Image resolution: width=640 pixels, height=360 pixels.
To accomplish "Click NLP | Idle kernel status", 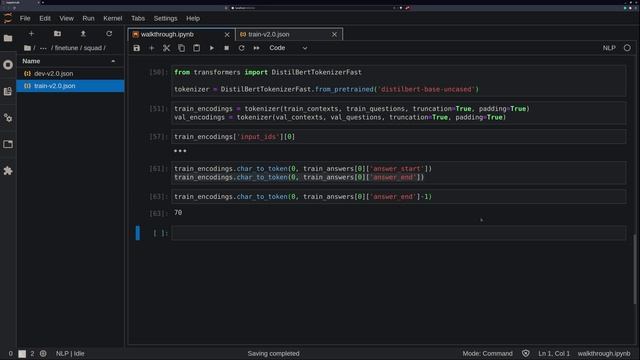I will [70, 353].
